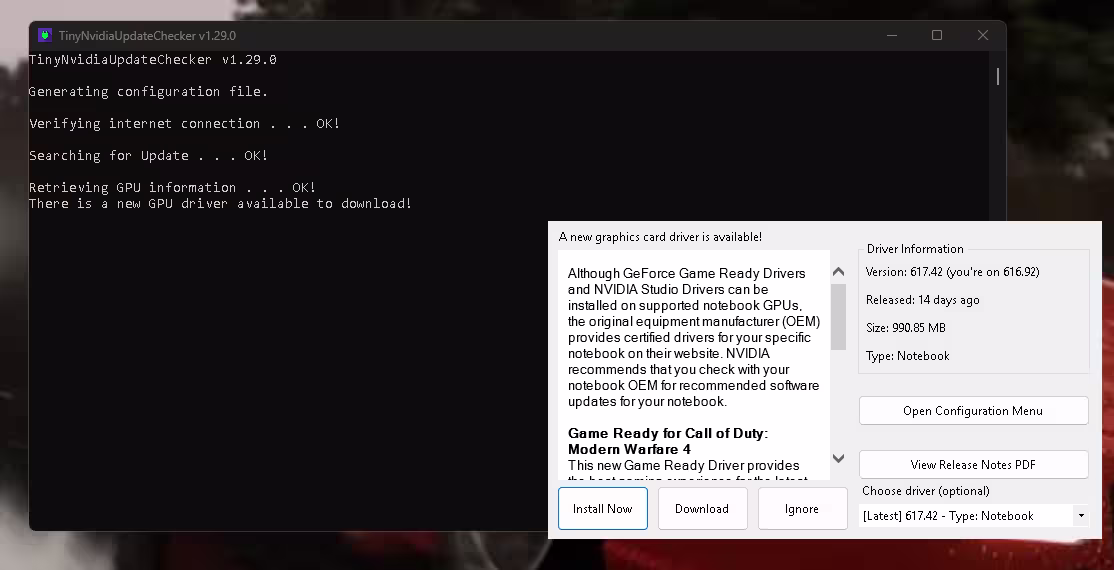Click console line 'Retrieving GPU information . . . OK!'
The height and width of the screenshot is (570, 1114).
173,188
